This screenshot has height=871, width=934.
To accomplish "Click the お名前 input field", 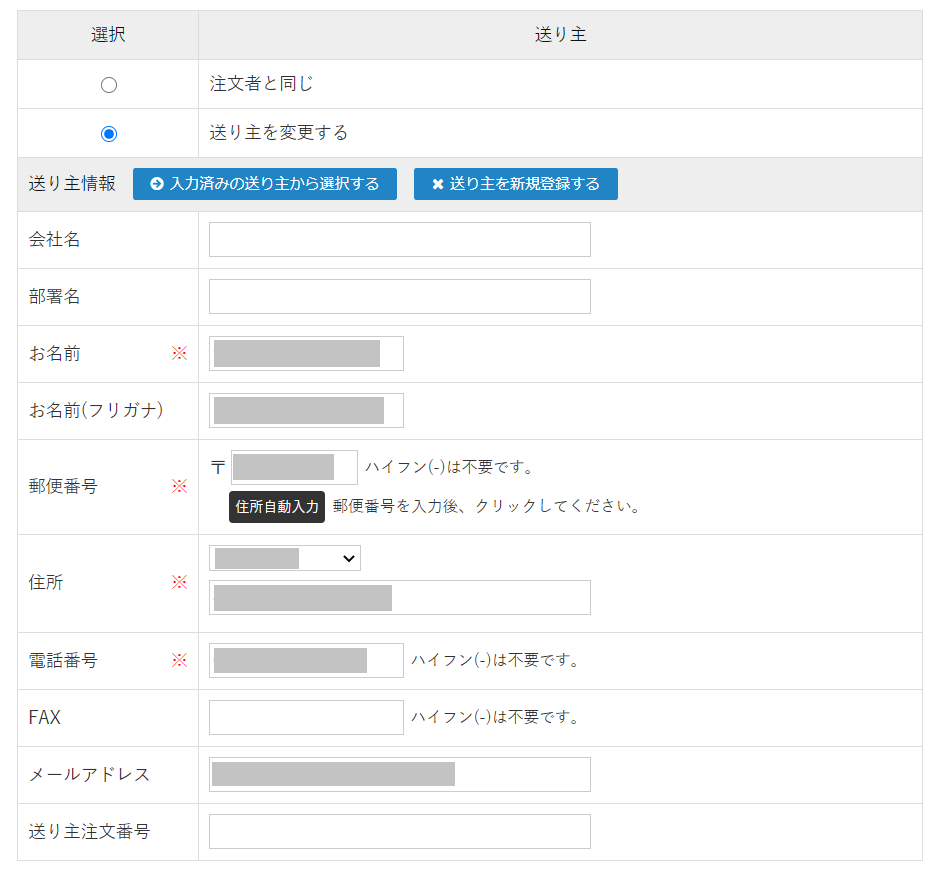I will 306,354.
